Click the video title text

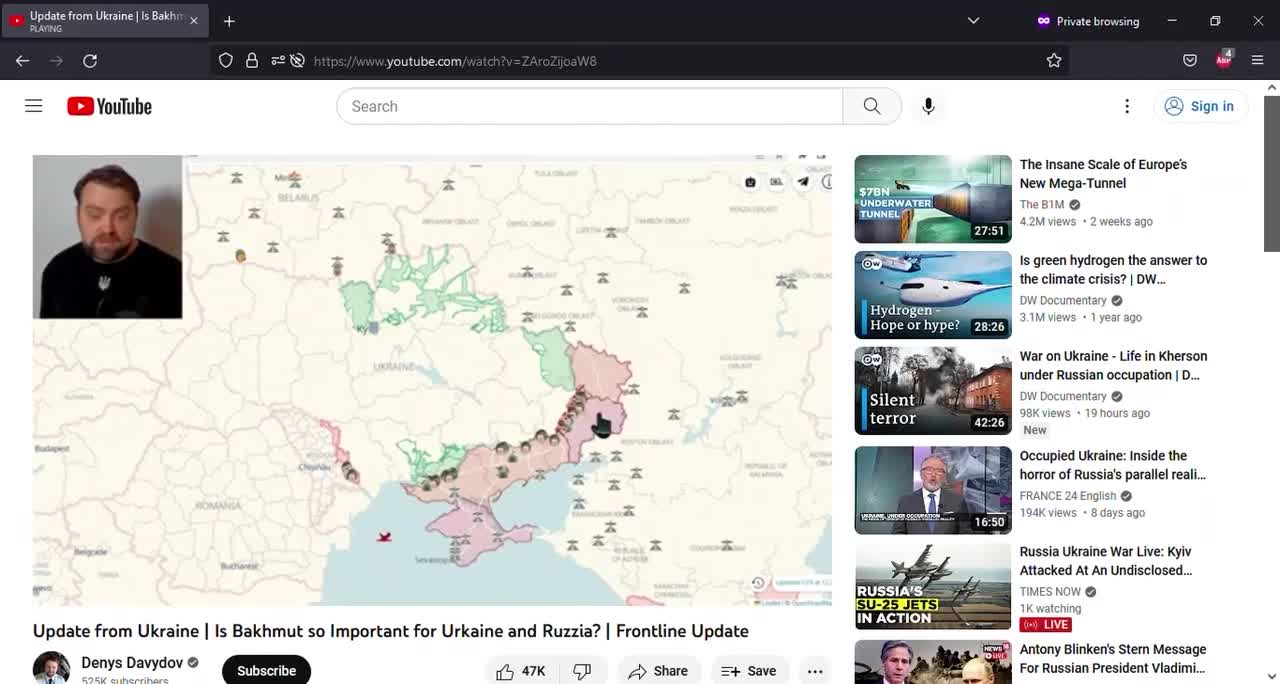tap(391, 631)
